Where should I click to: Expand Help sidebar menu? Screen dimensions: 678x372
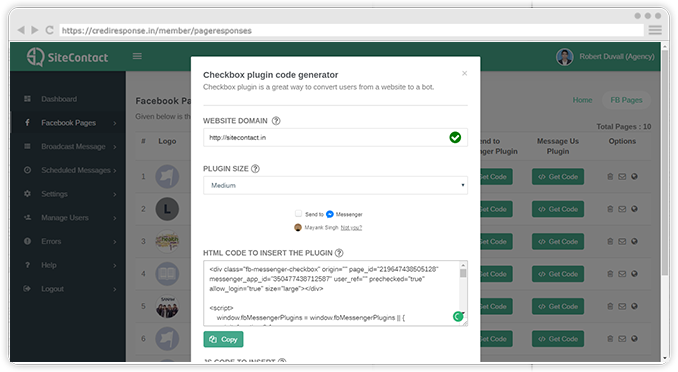click(115, 266)
